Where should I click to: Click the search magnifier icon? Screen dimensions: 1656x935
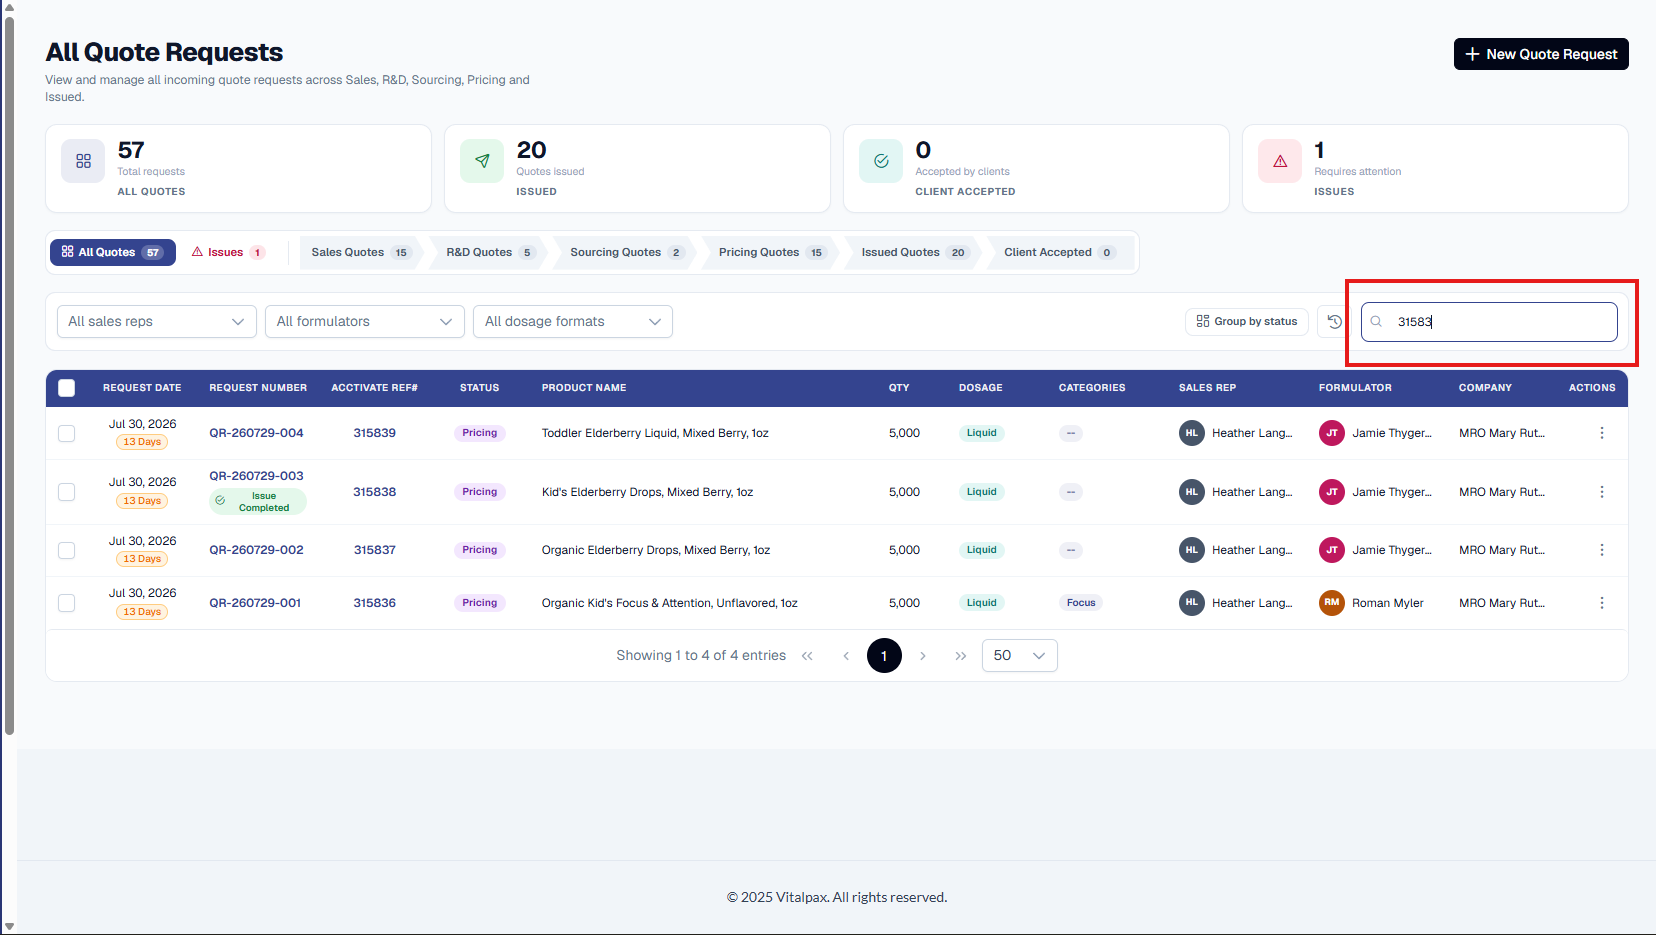click(x=1376, y=322)
